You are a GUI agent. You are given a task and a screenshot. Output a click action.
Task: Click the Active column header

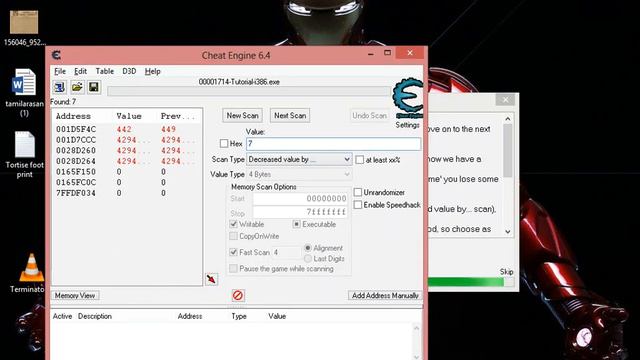[x=62, y=316]
